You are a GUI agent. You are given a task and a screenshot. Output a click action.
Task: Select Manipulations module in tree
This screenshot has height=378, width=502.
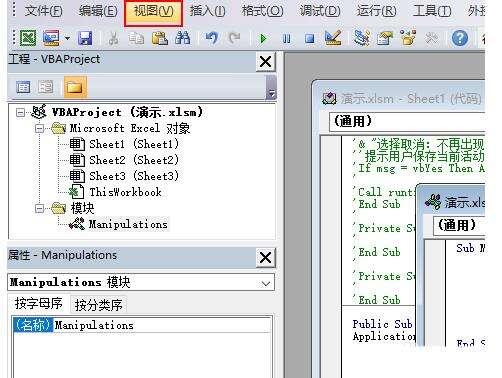coord(128,224)
